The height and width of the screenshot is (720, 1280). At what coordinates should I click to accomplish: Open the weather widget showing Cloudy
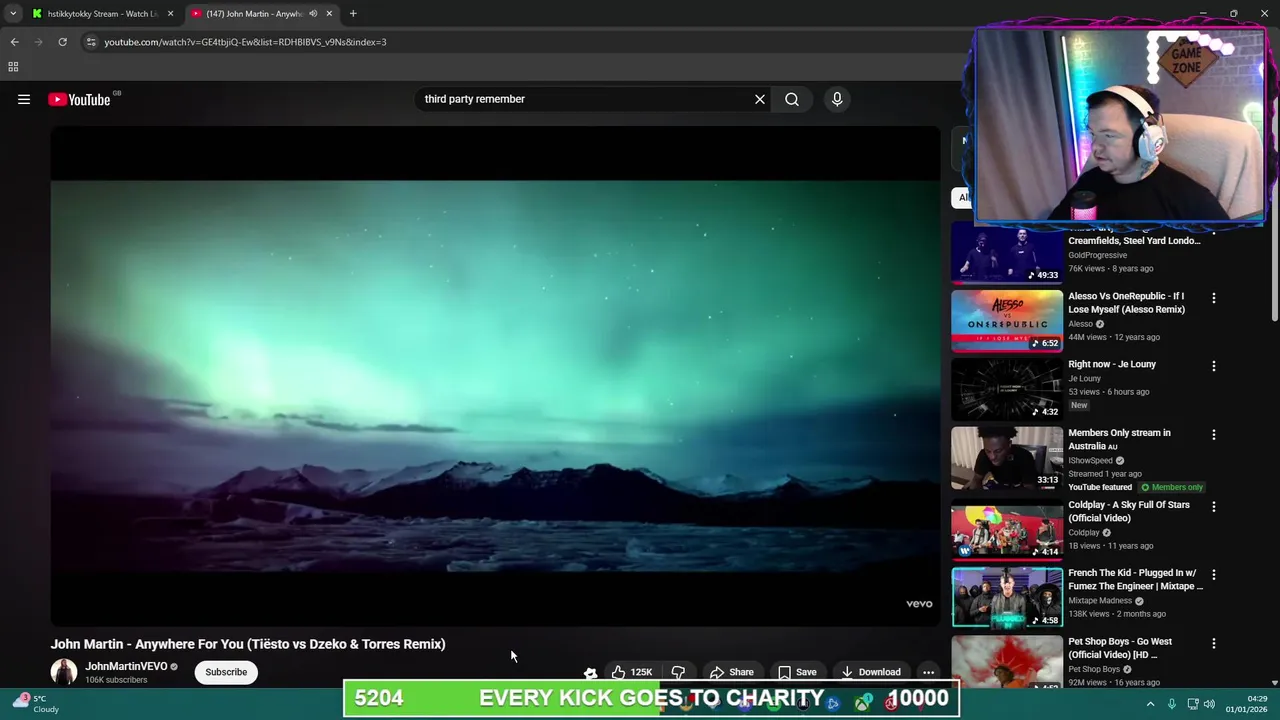coord(36,704)
